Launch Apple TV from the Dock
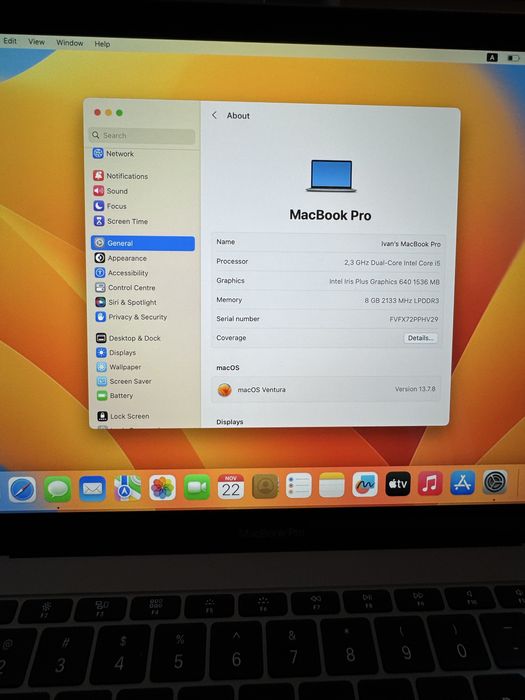 [x=398, y=484]
